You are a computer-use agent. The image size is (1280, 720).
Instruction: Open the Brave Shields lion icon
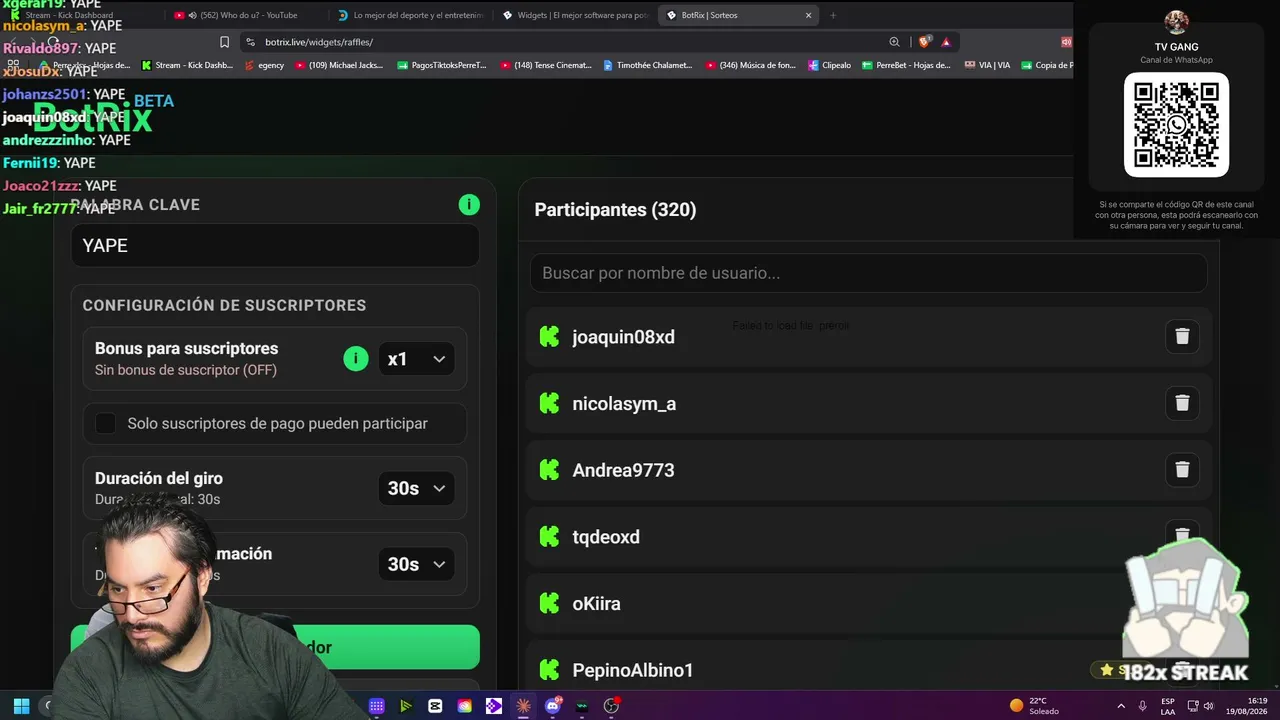click(924, 42)
